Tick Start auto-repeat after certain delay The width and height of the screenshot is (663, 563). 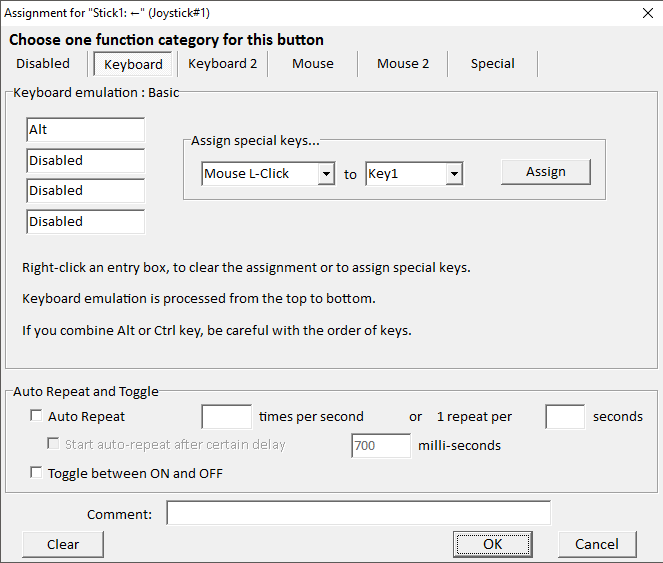pyautogui.click(x=54, y=445)
